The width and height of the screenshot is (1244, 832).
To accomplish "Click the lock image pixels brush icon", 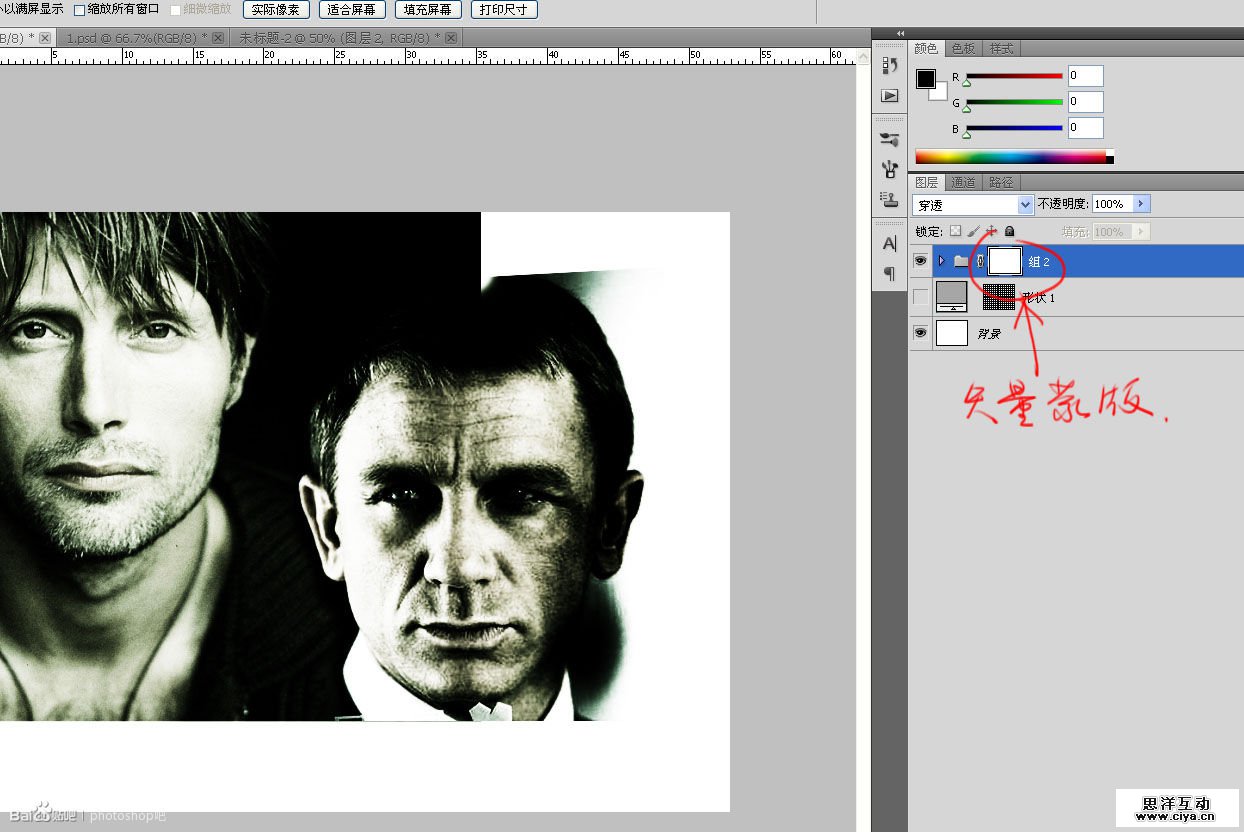I will point(973,231).
